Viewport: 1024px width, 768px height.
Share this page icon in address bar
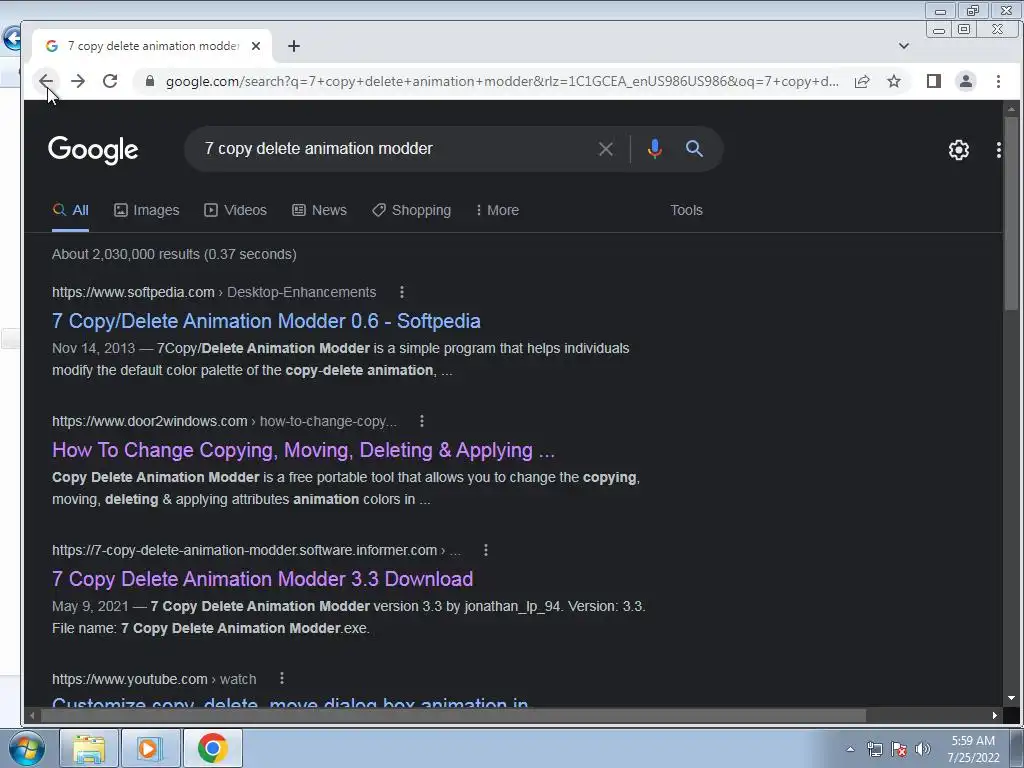861,81
